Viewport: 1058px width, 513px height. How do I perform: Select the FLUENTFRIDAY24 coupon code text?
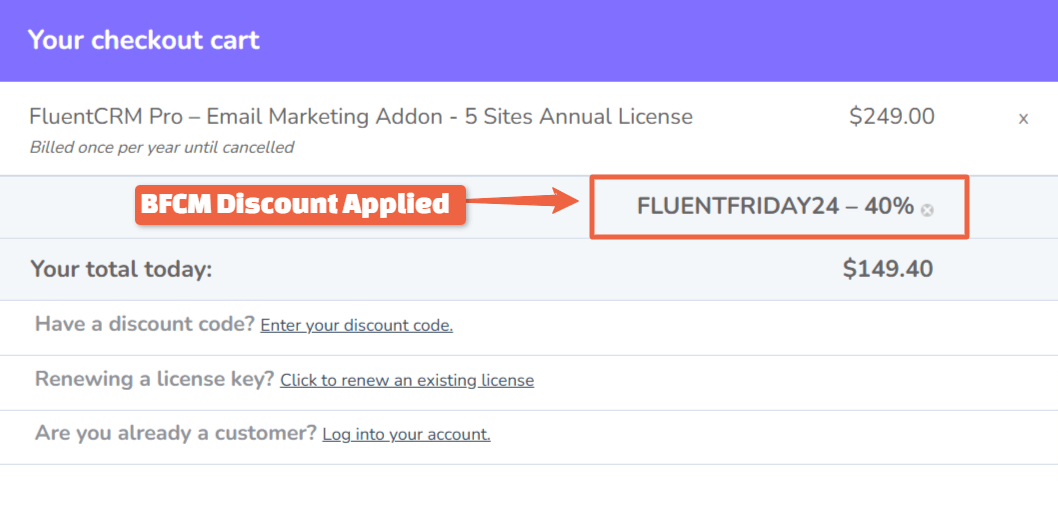pos(737,207)
